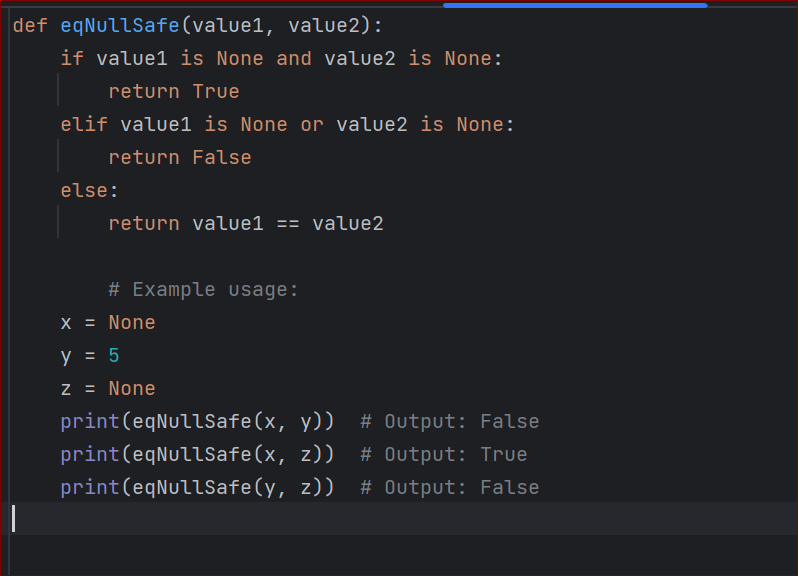Click the number 5 in 'y = 5'
This screenshot has height=576, width=798.
click(114, 356)
